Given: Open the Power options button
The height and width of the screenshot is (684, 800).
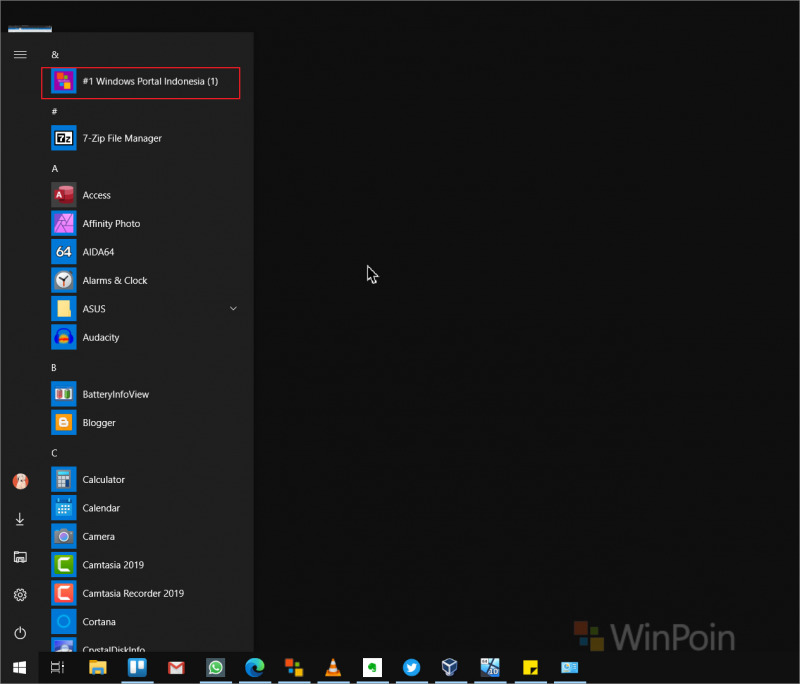Looking at the screenshot, I should 20,633.
